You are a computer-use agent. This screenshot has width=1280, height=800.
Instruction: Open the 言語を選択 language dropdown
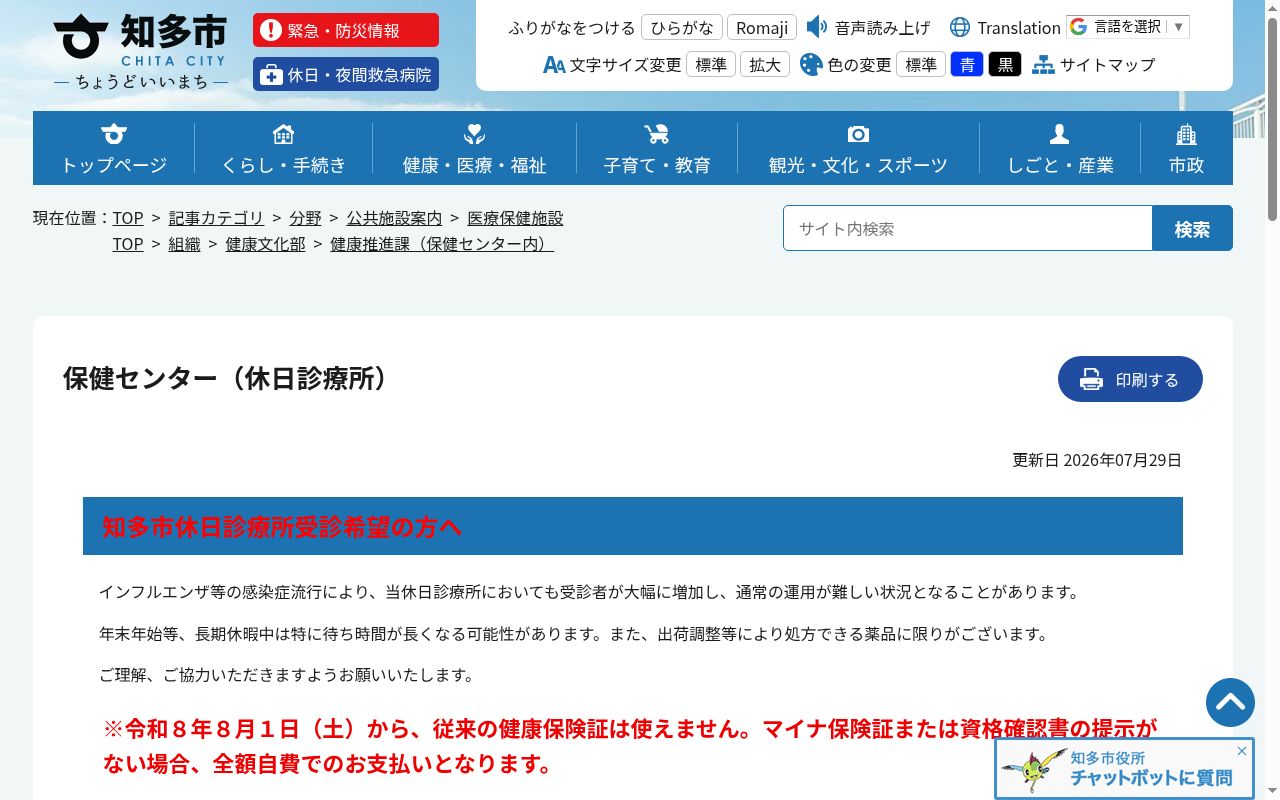pos(1128,27)
